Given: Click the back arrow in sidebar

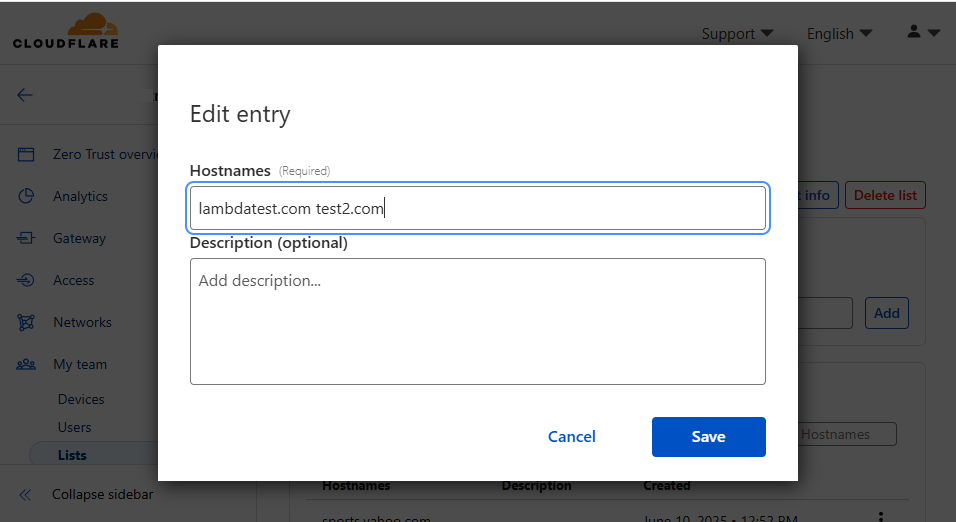Looking at the screenshot, I should 25,95.
